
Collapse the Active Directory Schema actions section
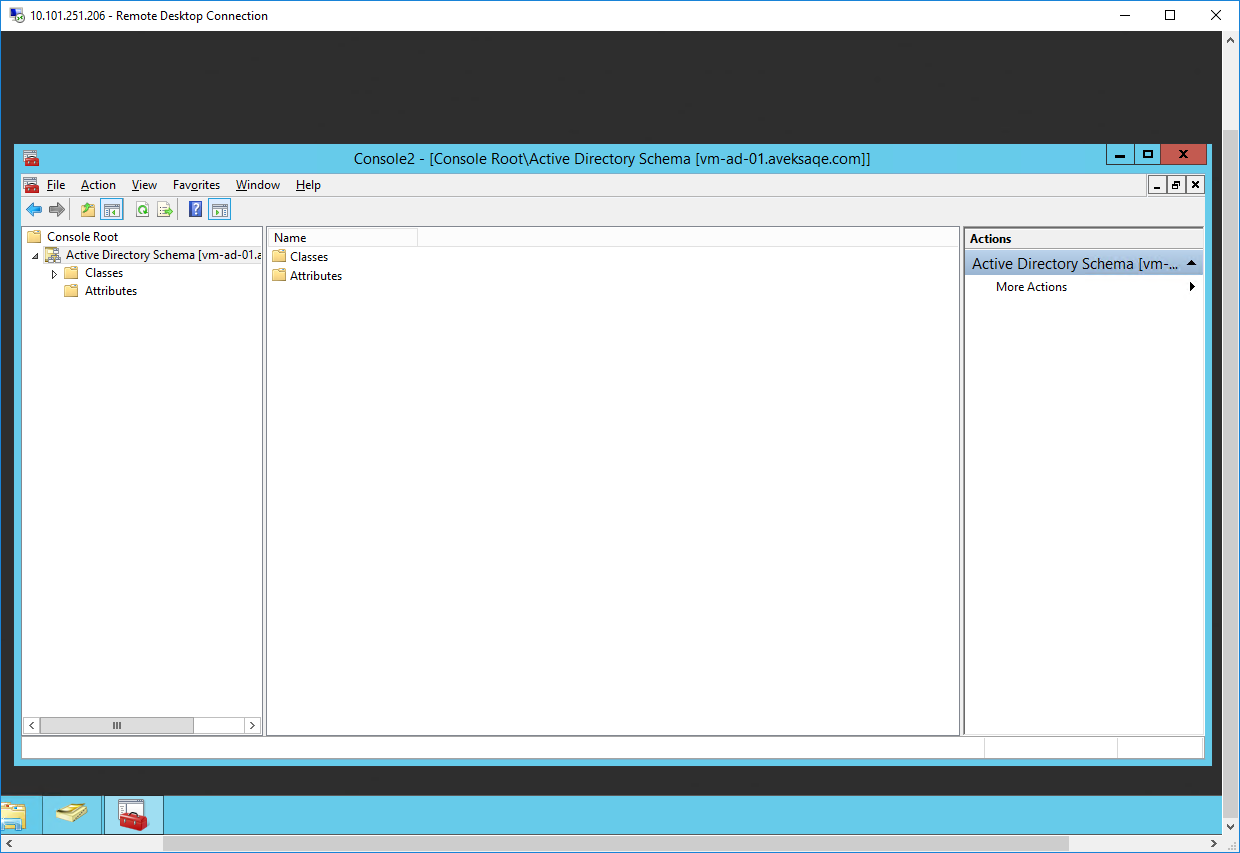click(1191, 263)
